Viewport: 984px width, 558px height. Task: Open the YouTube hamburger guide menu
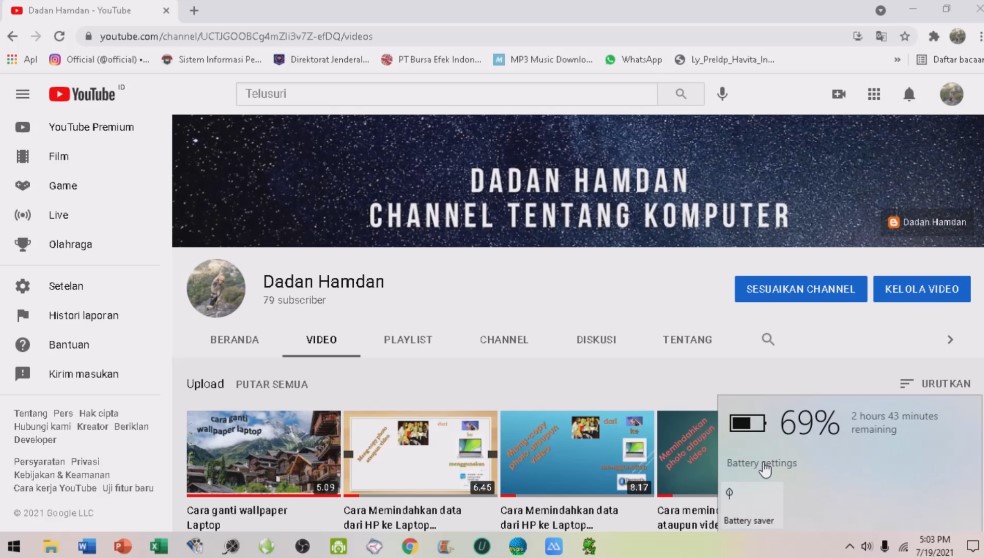tap(23, 94)
